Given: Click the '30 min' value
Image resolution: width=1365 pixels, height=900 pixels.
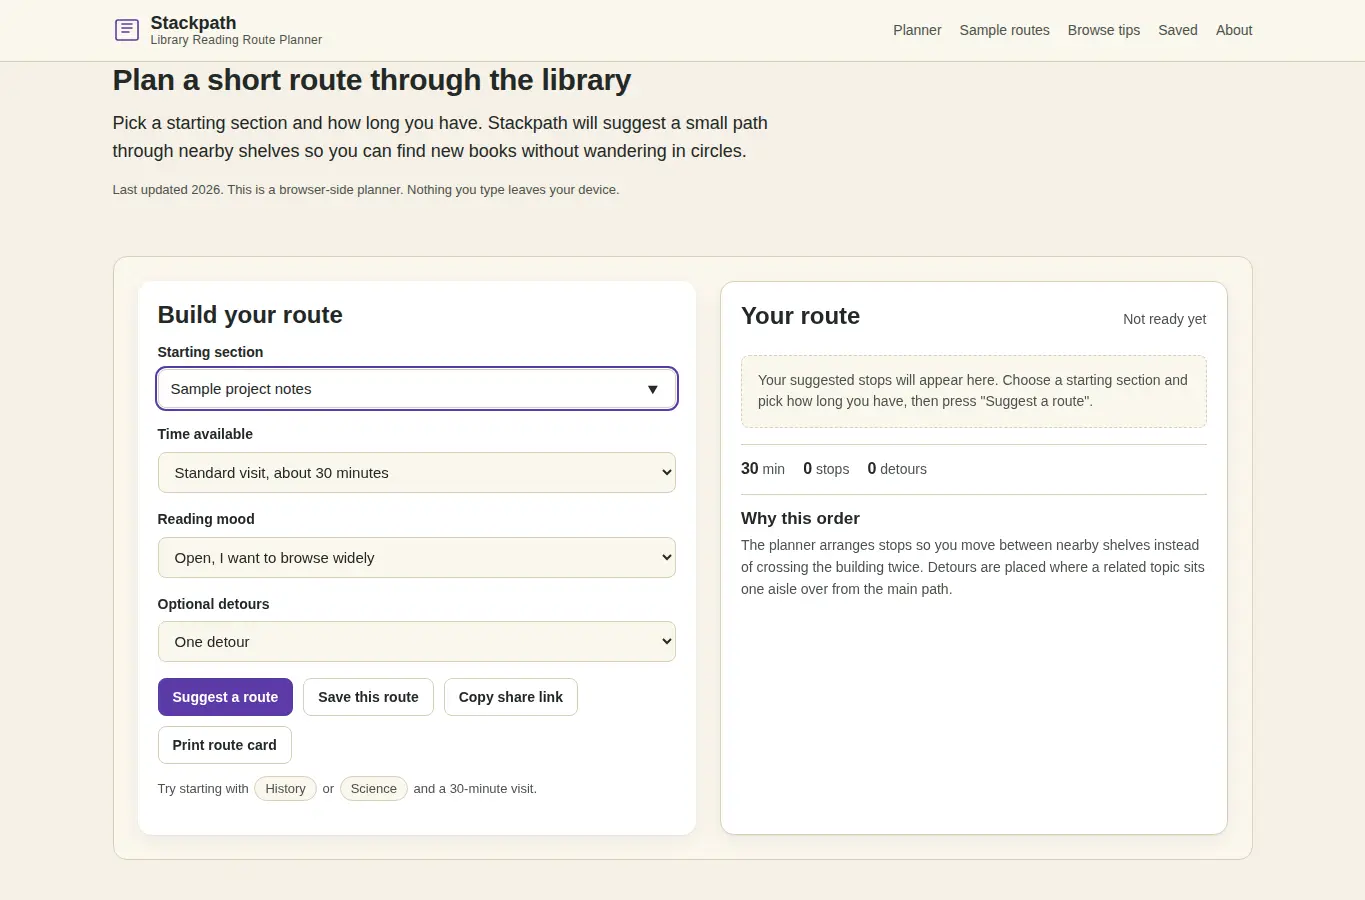Looking at the screenshot, I should pos(763,469).
